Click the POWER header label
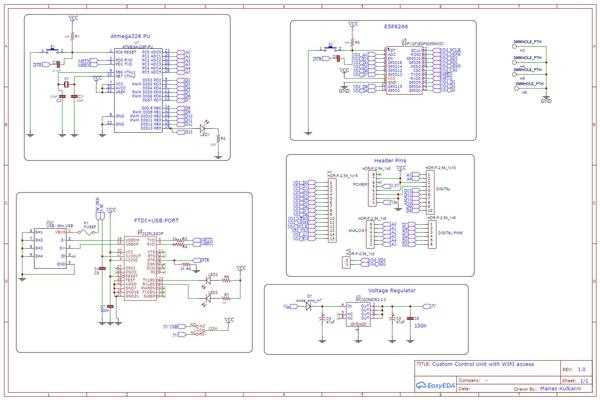 360,184
